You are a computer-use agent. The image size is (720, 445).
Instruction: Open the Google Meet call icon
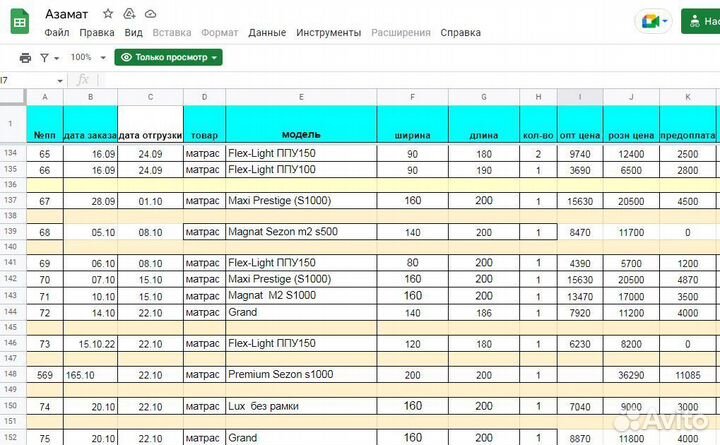pos(651,21)
